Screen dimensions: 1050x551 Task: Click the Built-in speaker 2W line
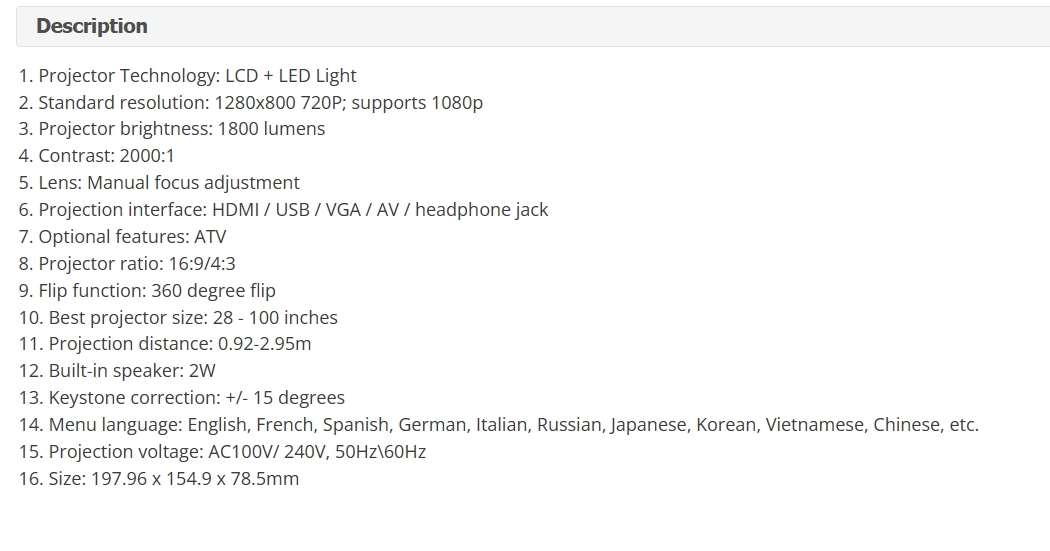coord(117,371)
